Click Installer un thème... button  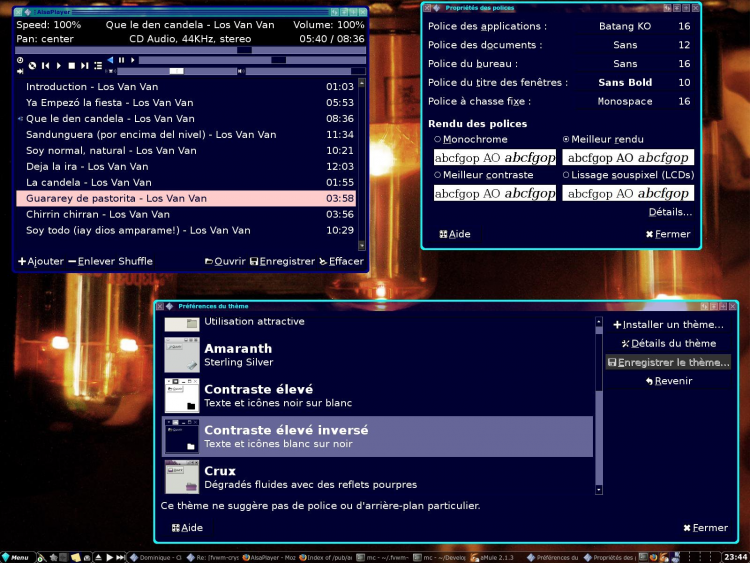pos(667,325)
